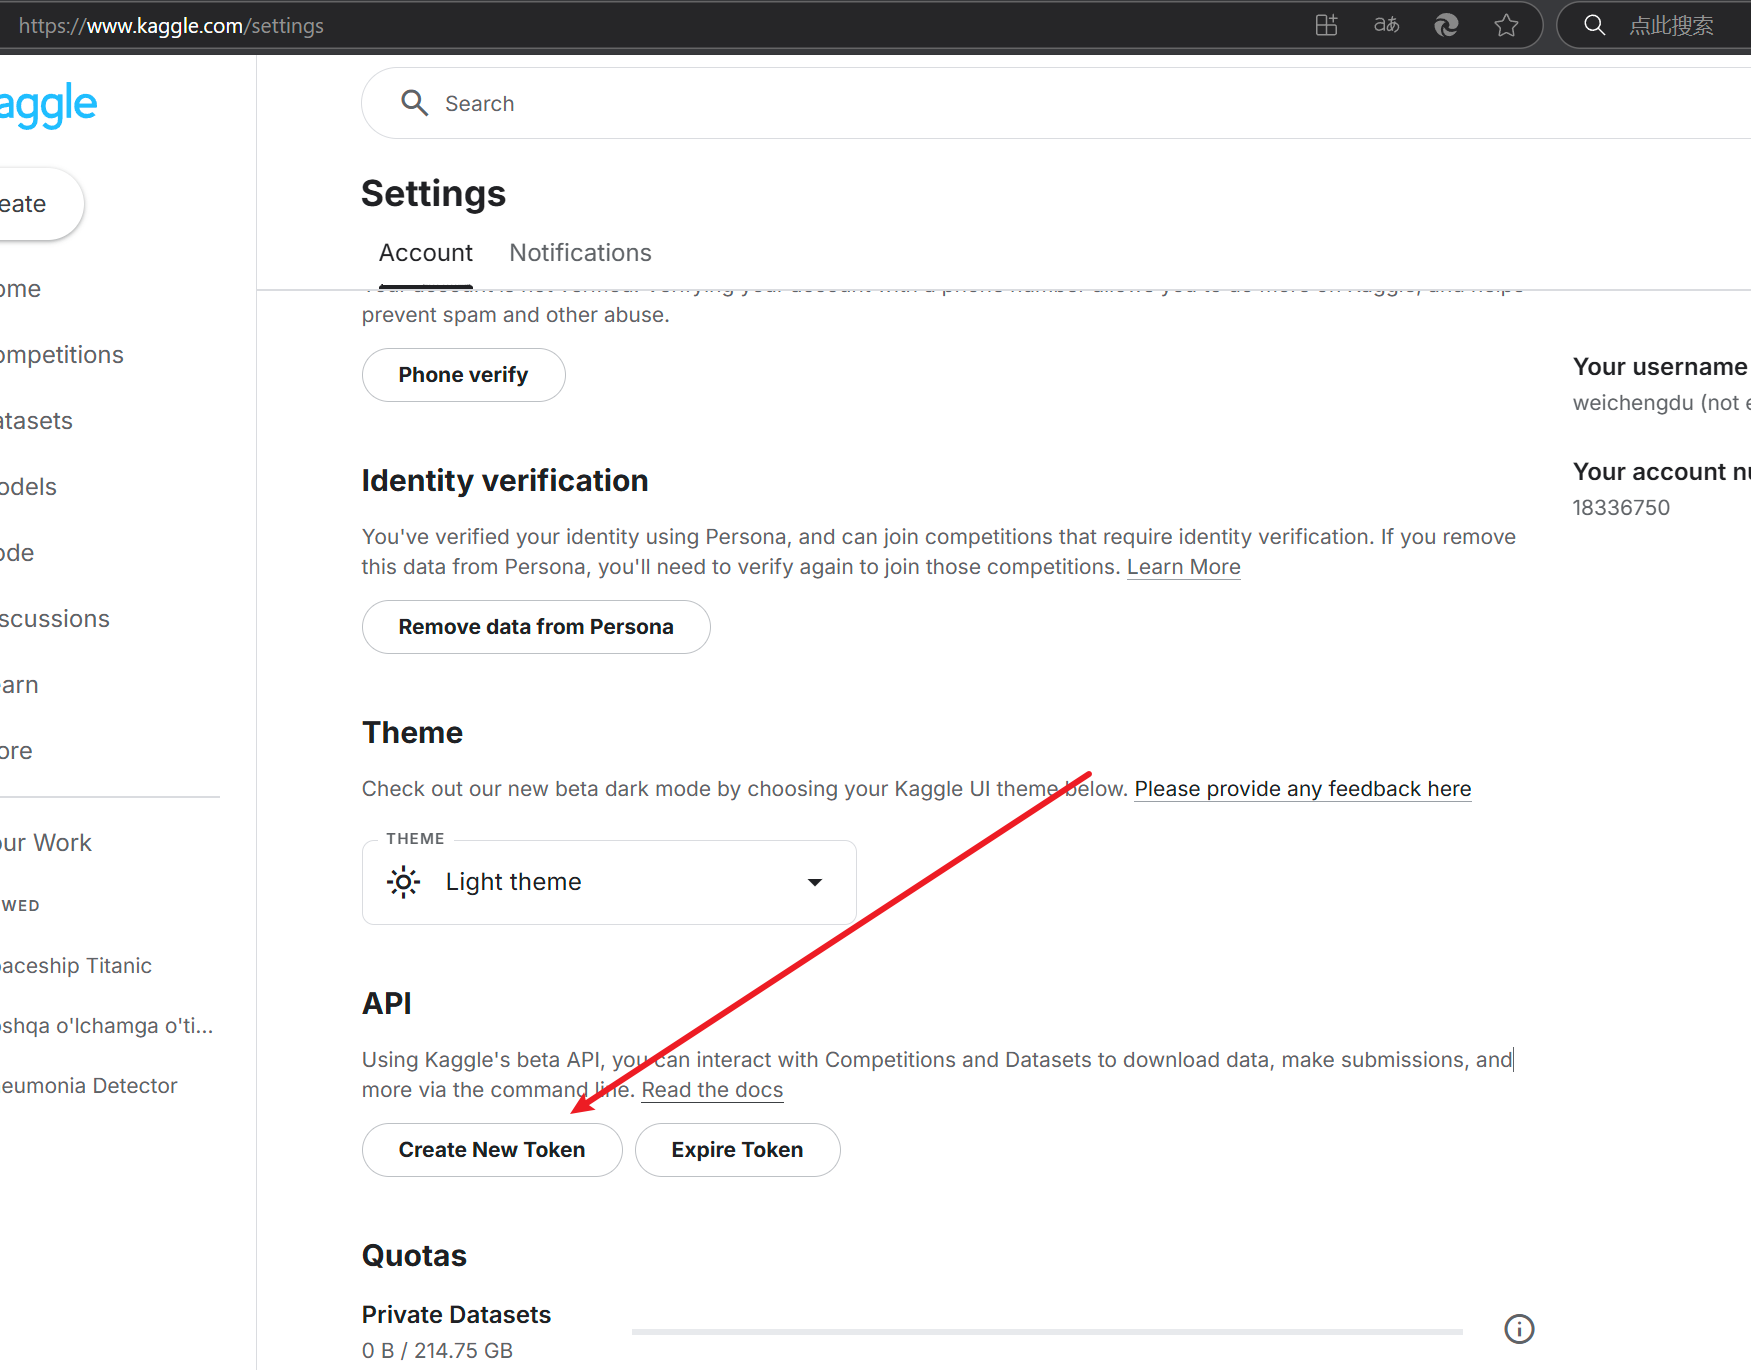This screenshot has height=1370, width=1751.
Task: Click the Settings page title
Action: coord(434,194)
